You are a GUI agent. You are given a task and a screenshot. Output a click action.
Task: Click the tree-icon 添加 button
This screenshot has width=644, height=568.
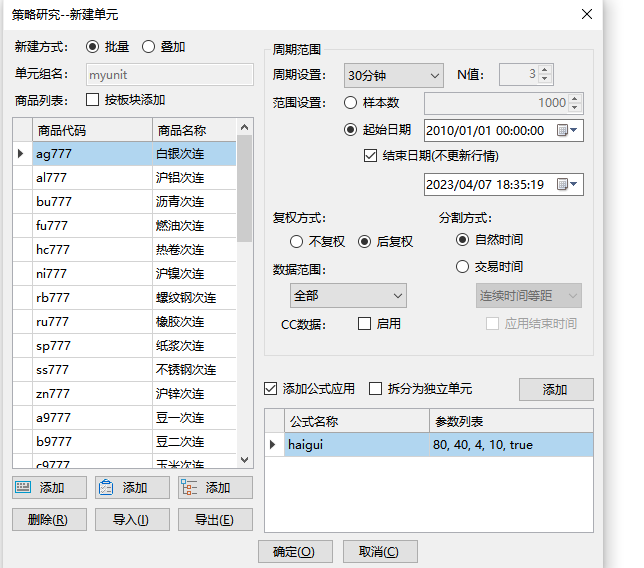pos(215,488)
